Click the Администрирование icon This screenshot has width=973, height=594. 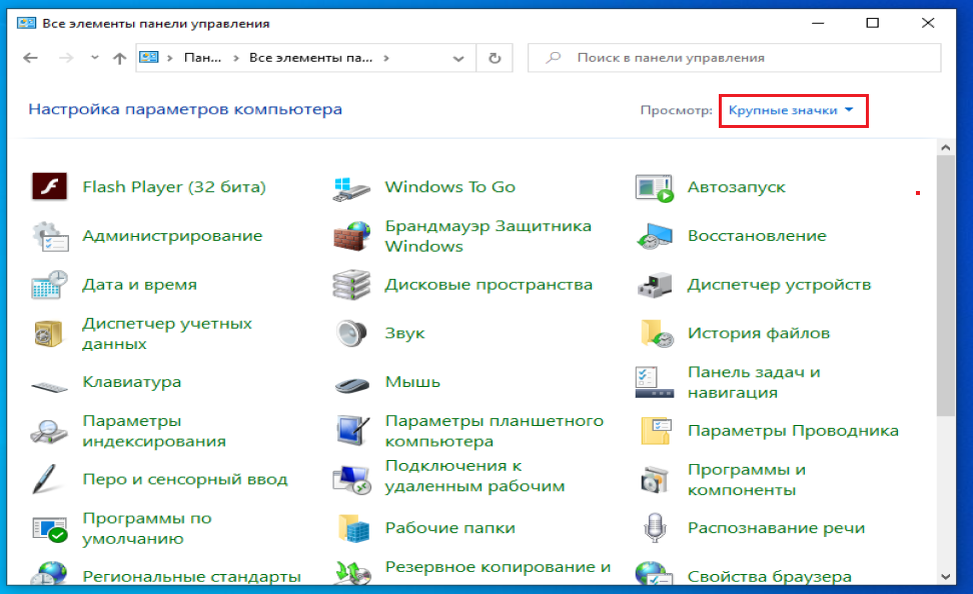coord(50,236)
